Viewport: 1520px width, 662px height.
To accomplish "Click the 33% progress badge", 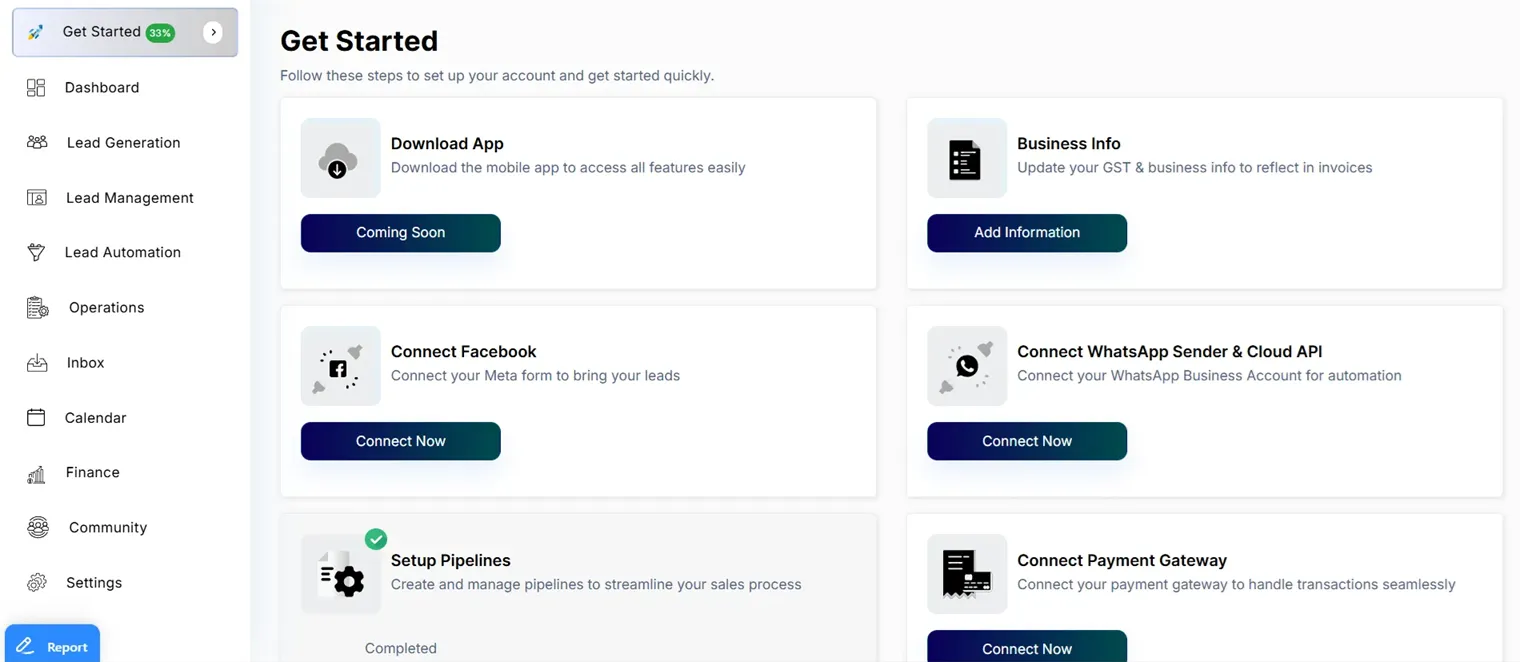I will (x=160, y=33).
